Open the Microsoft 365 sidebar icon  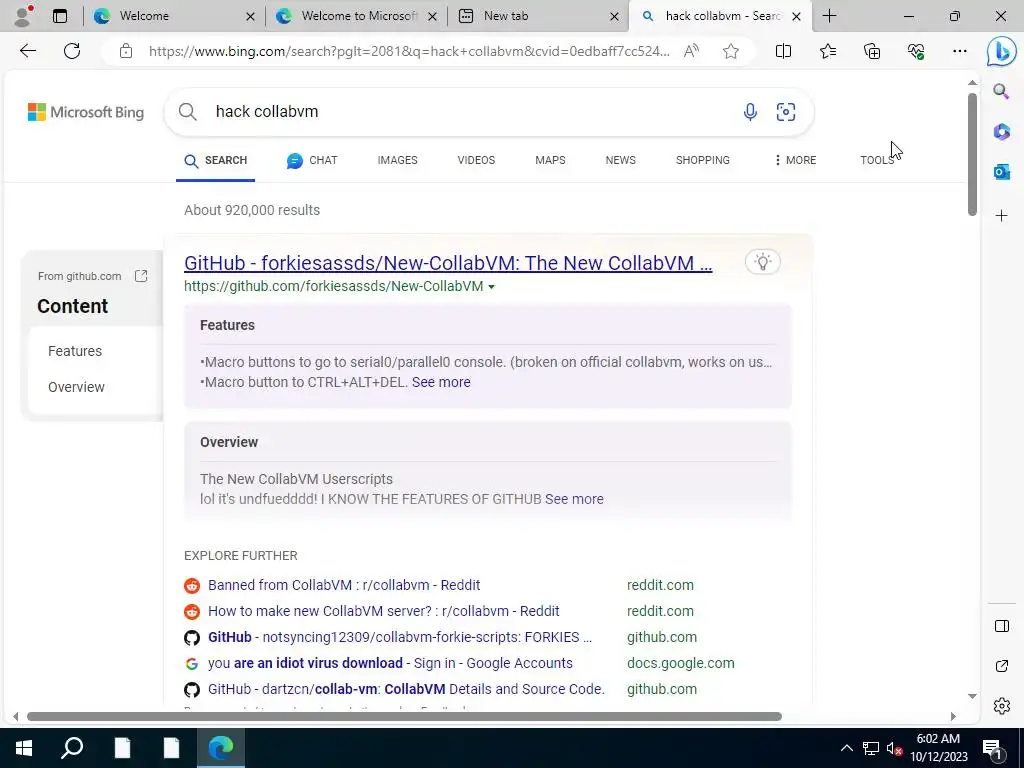pos(1001,131)
